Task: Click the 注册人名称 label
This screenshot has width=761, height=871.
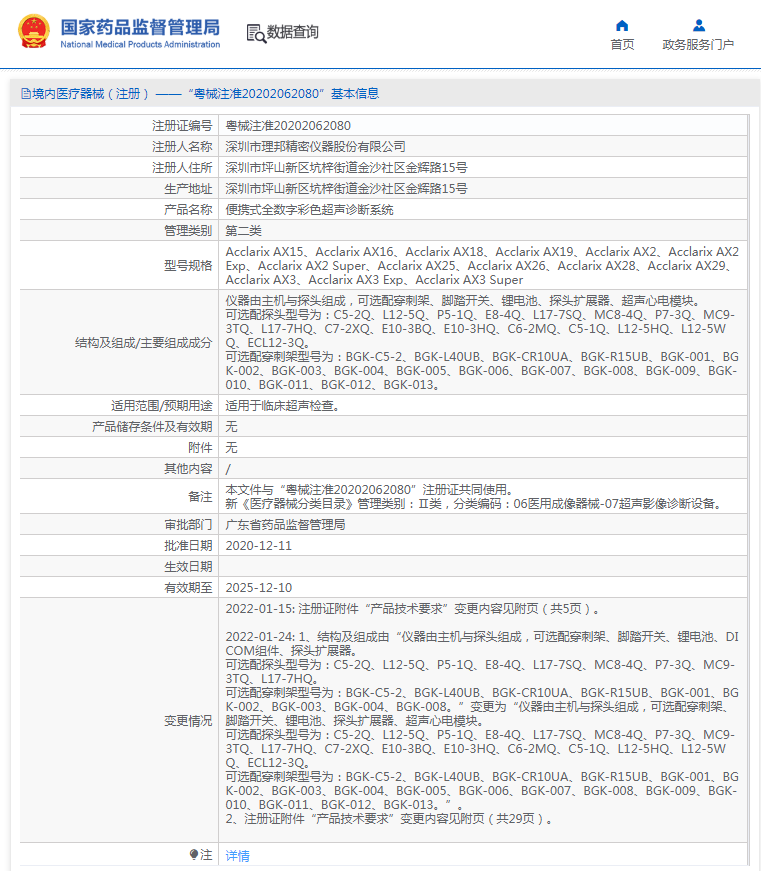Action: (x=182, y=147)
